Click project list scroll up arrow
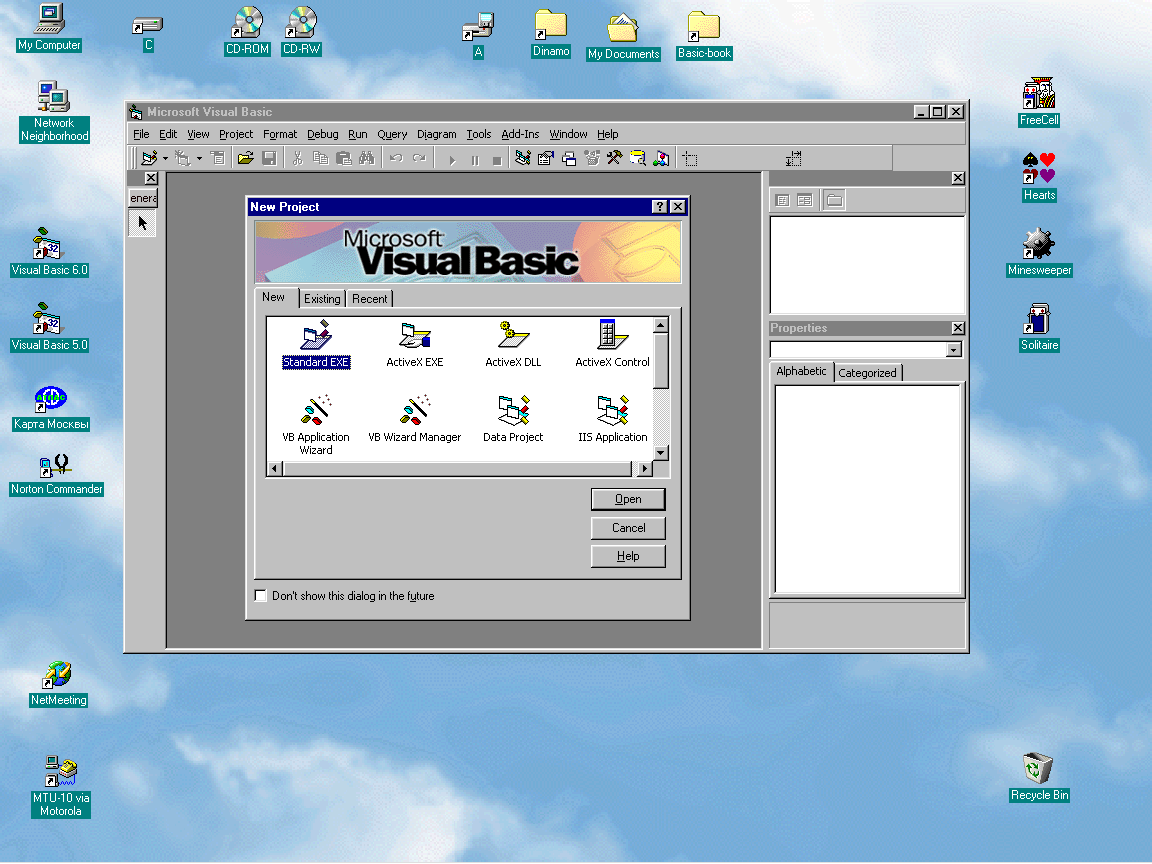 pos(660,325)
